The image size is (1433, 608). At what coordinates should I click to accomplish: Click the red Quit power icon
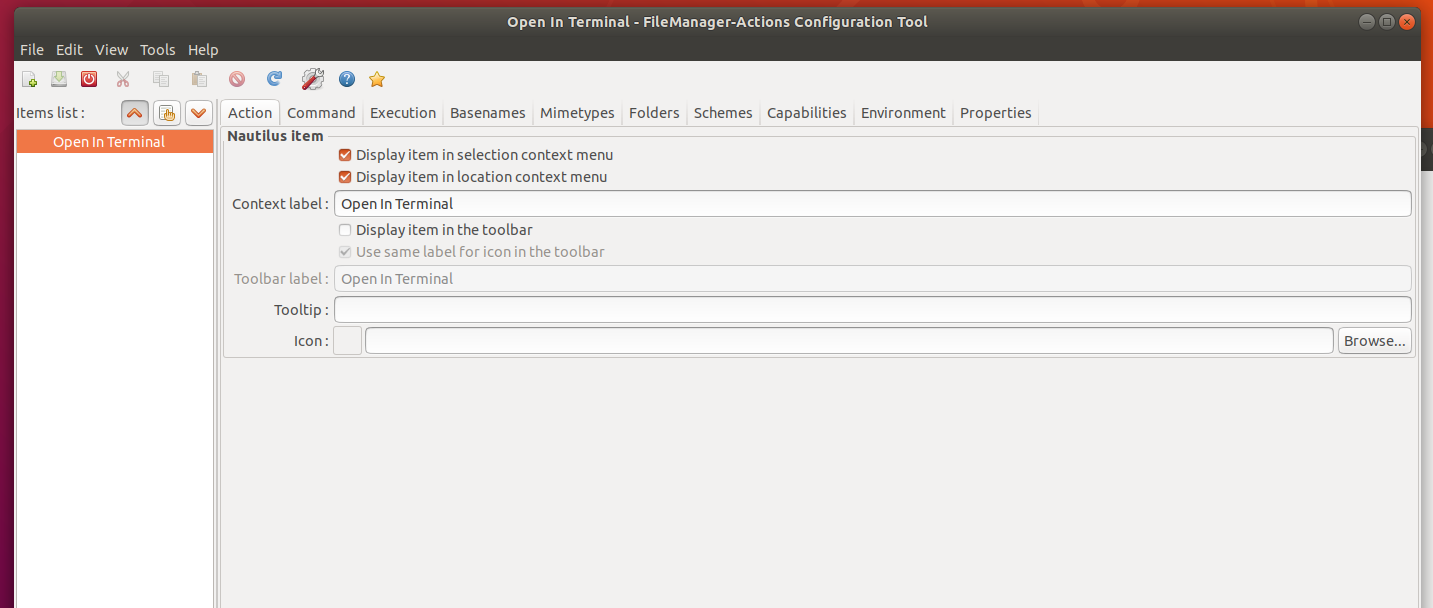point(89,79)
